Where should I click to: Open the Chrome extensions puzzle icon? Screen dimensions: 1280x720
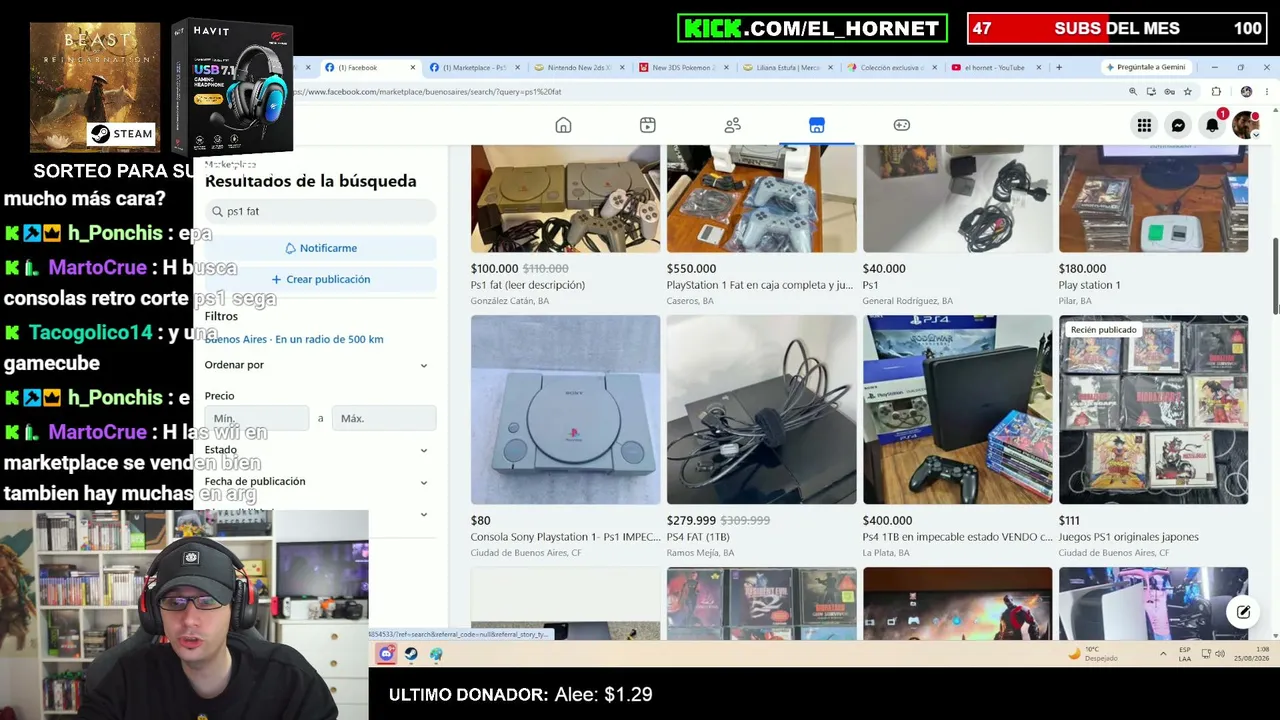pos(1216,92)
